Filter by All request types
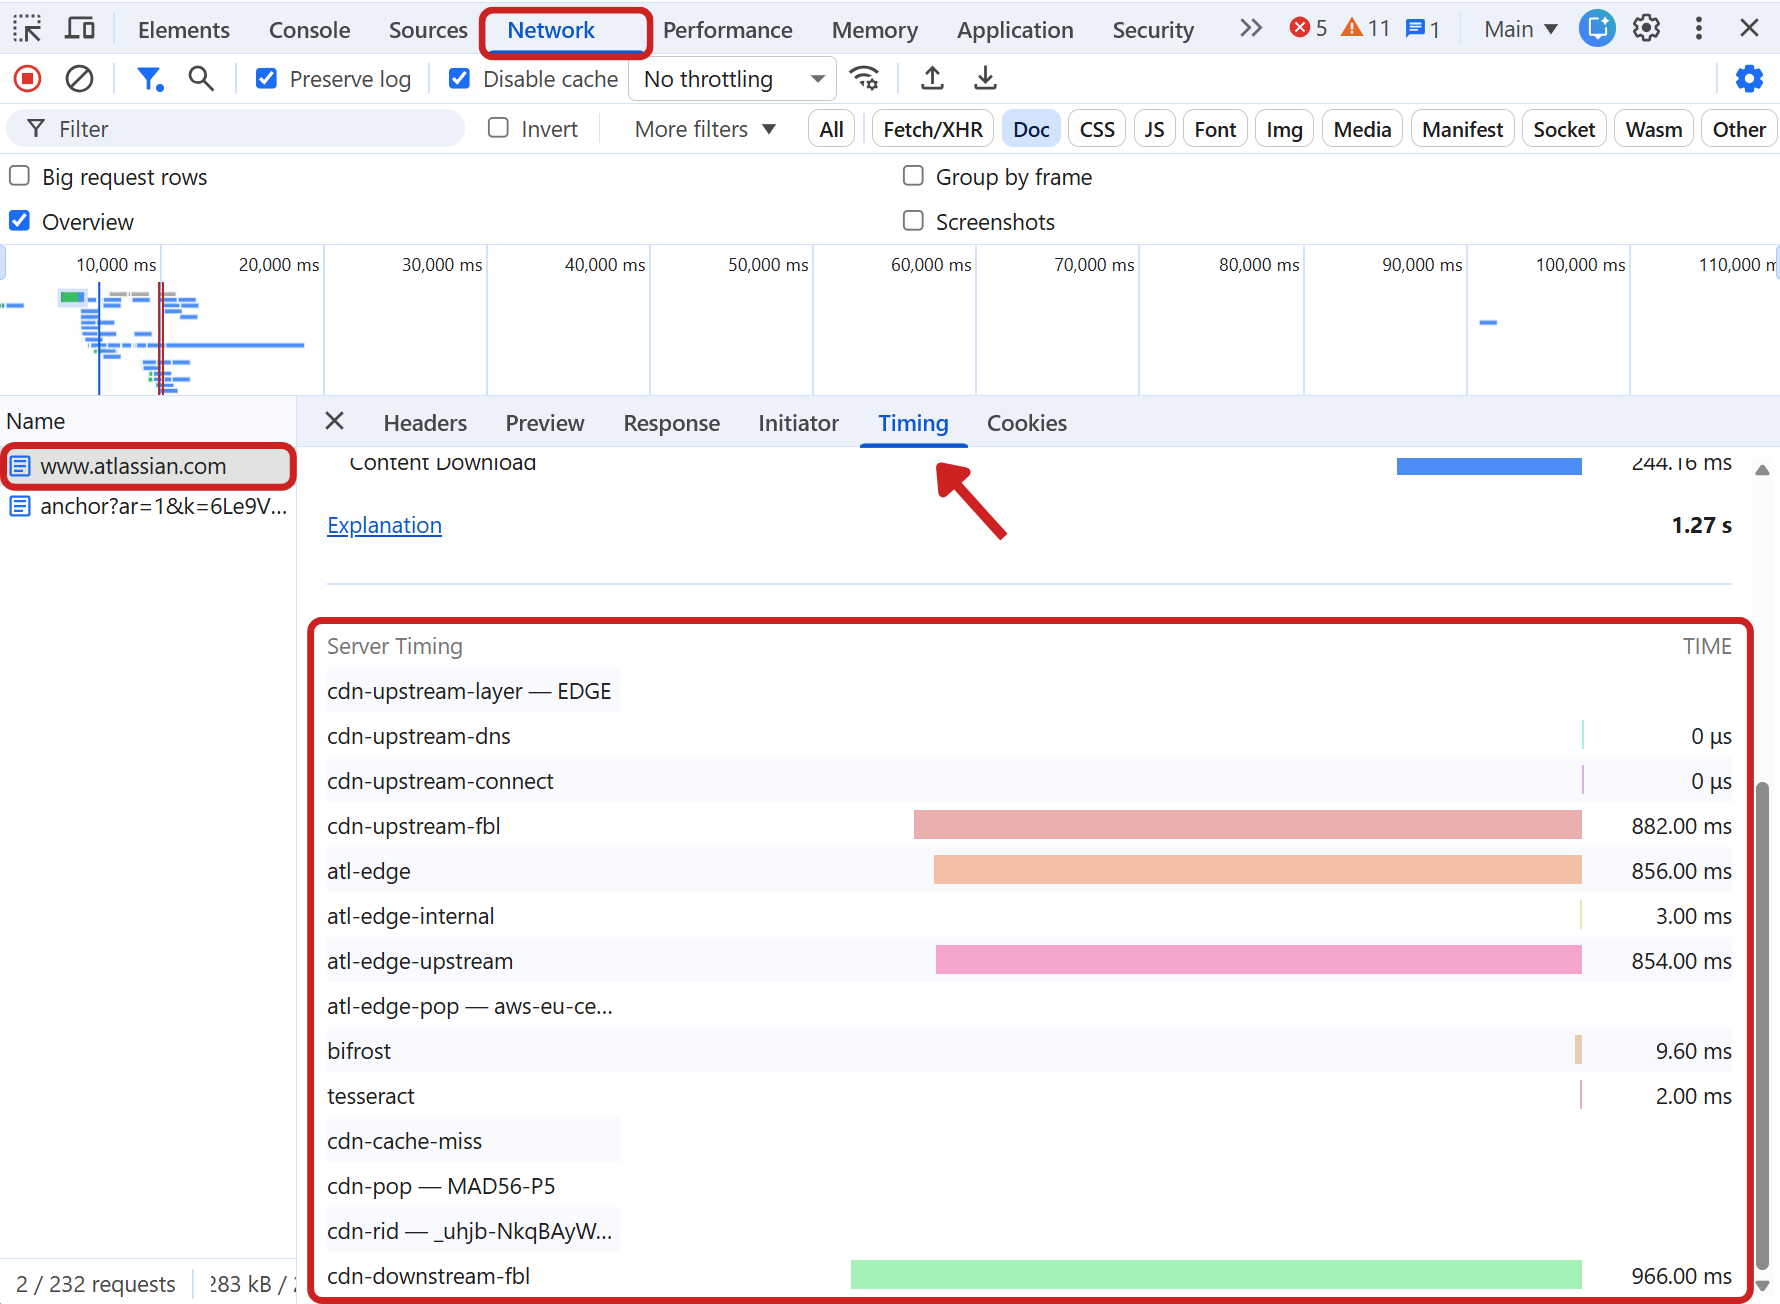This screenshot has height=1304, width=1780. (x=831, y=129)
